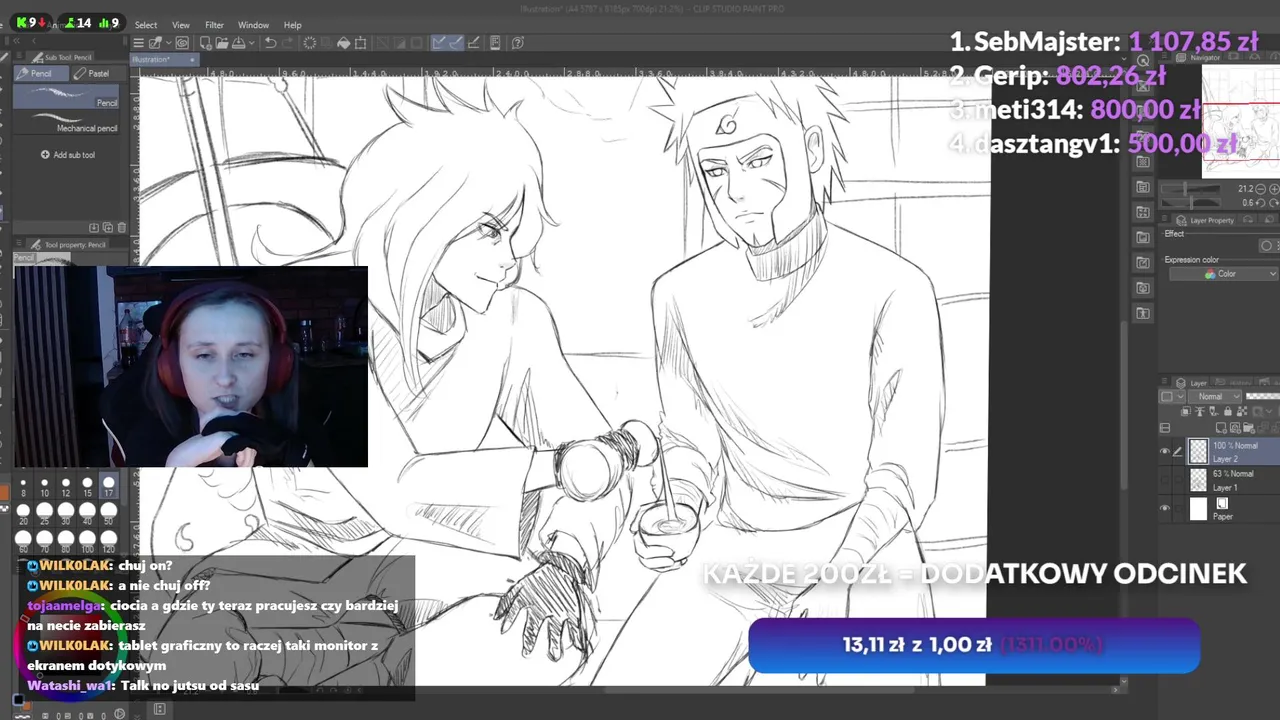Click the Navigator zoom-out minus icon
This screenshot has height=720, width=1280.
1260,189
